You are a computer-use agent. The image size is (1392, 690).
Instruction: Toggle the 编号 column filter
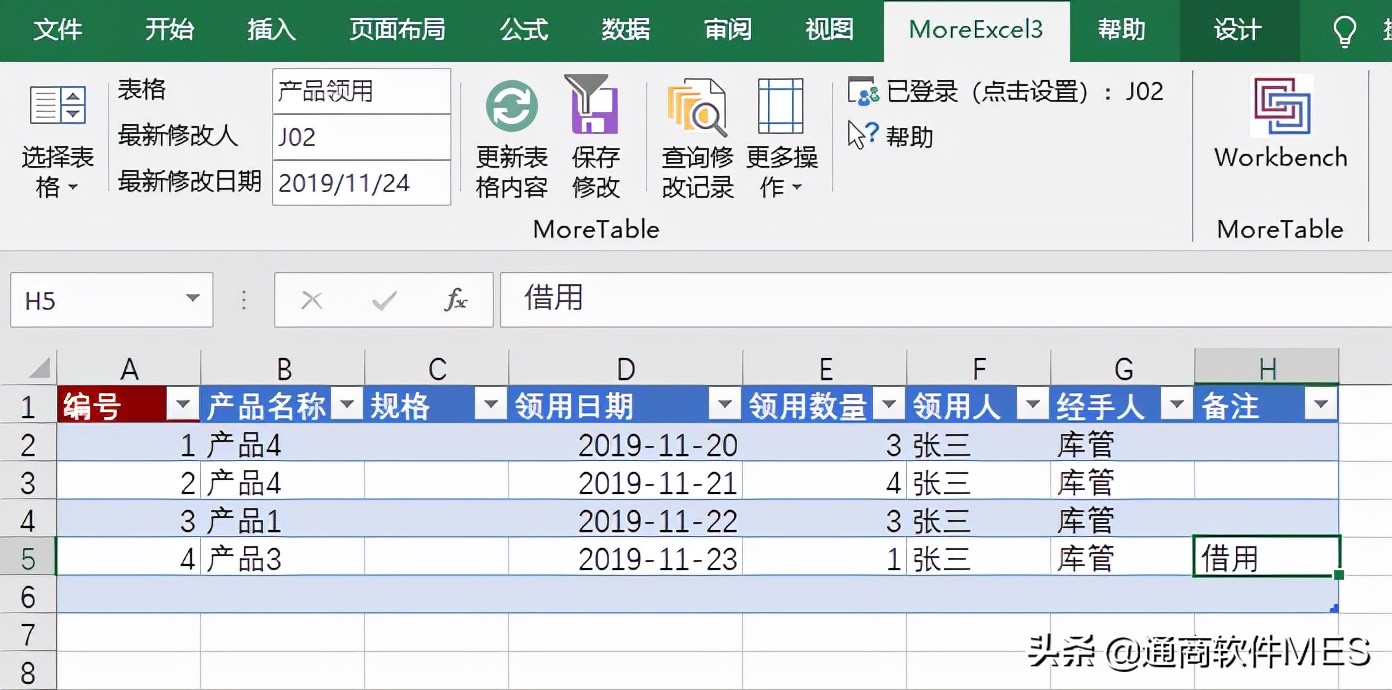coord(182,405)
